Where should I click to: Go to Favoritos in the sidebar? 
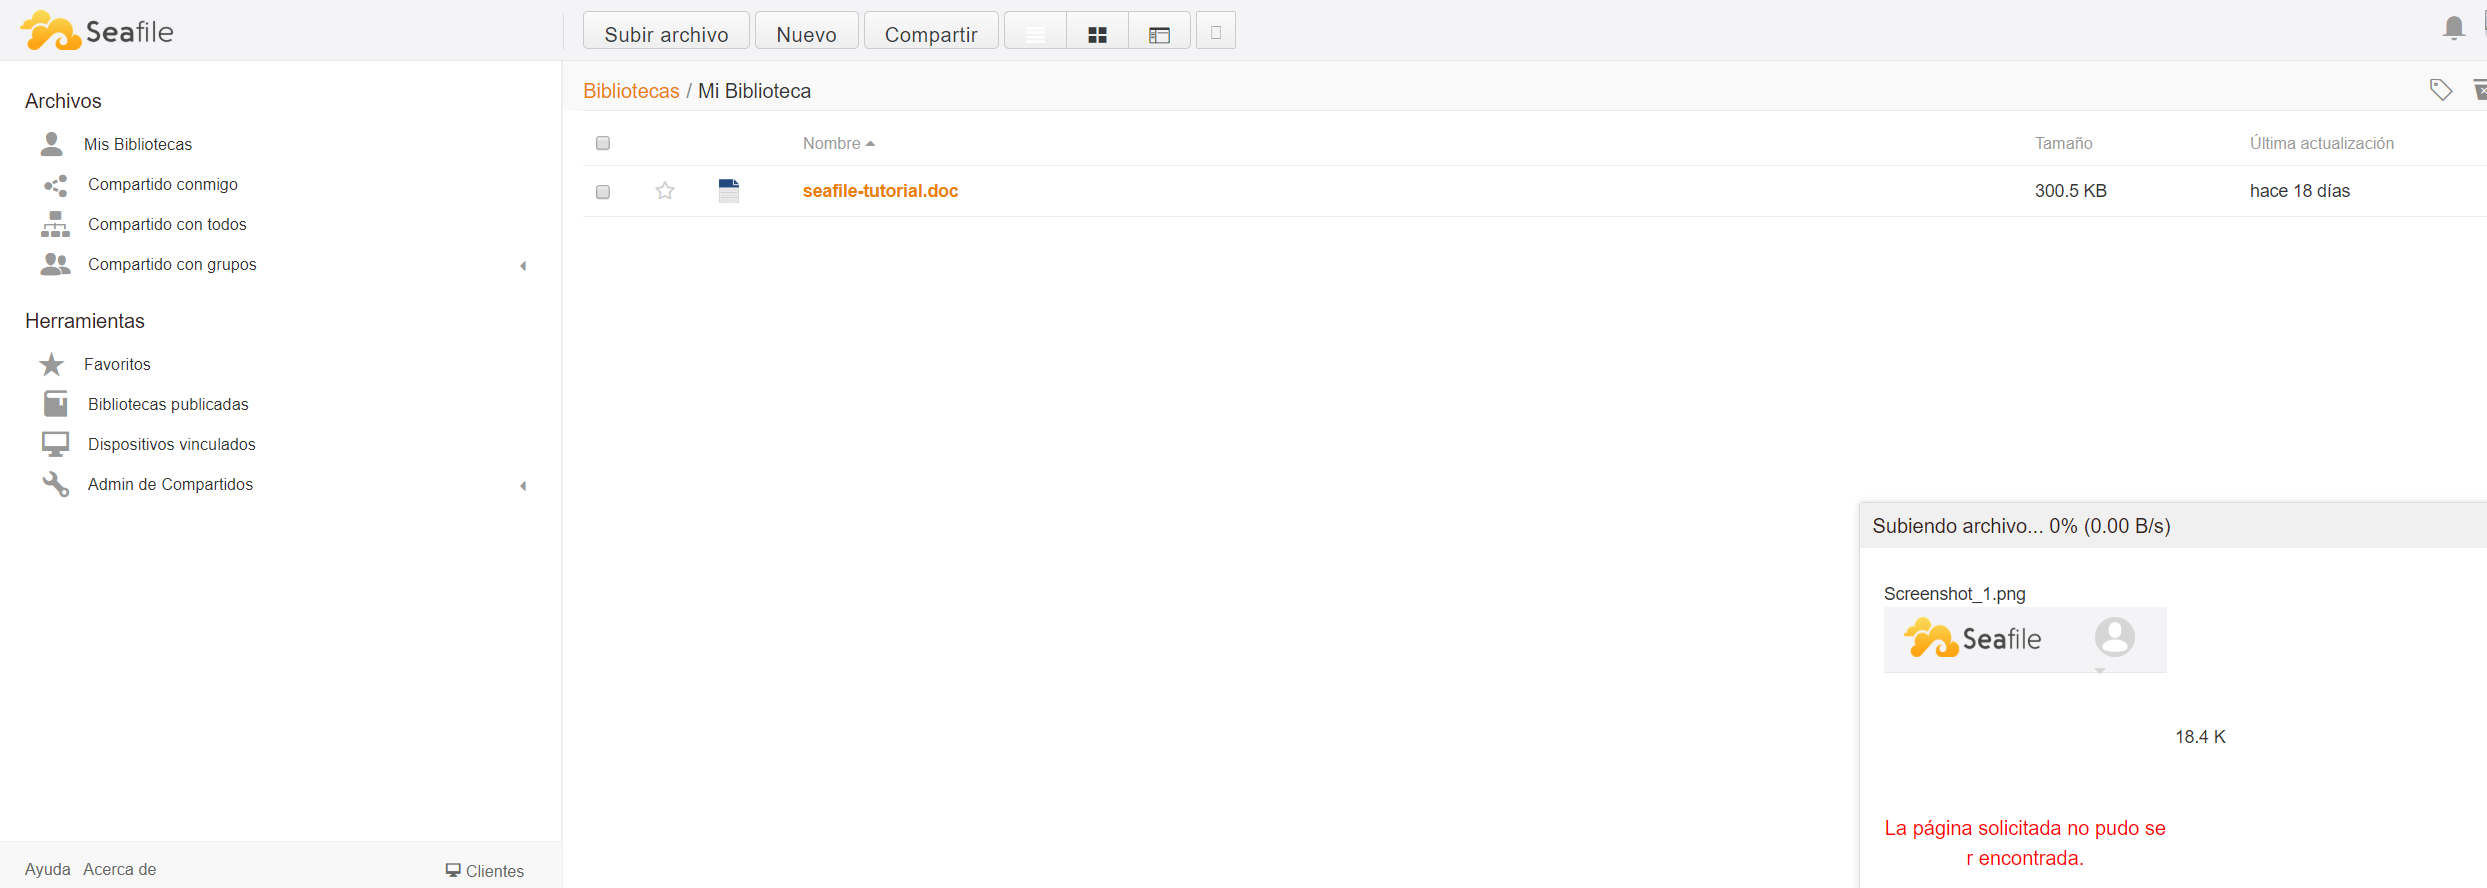pos(117,364)
